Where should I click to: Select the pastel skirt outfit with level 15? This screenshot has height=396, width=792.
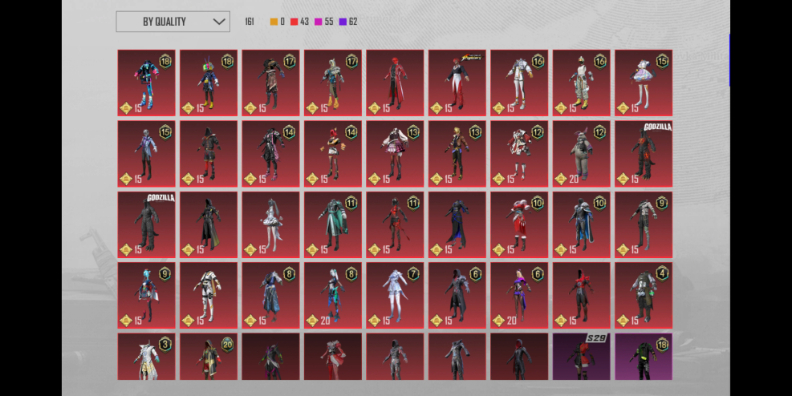coord(644,83)
